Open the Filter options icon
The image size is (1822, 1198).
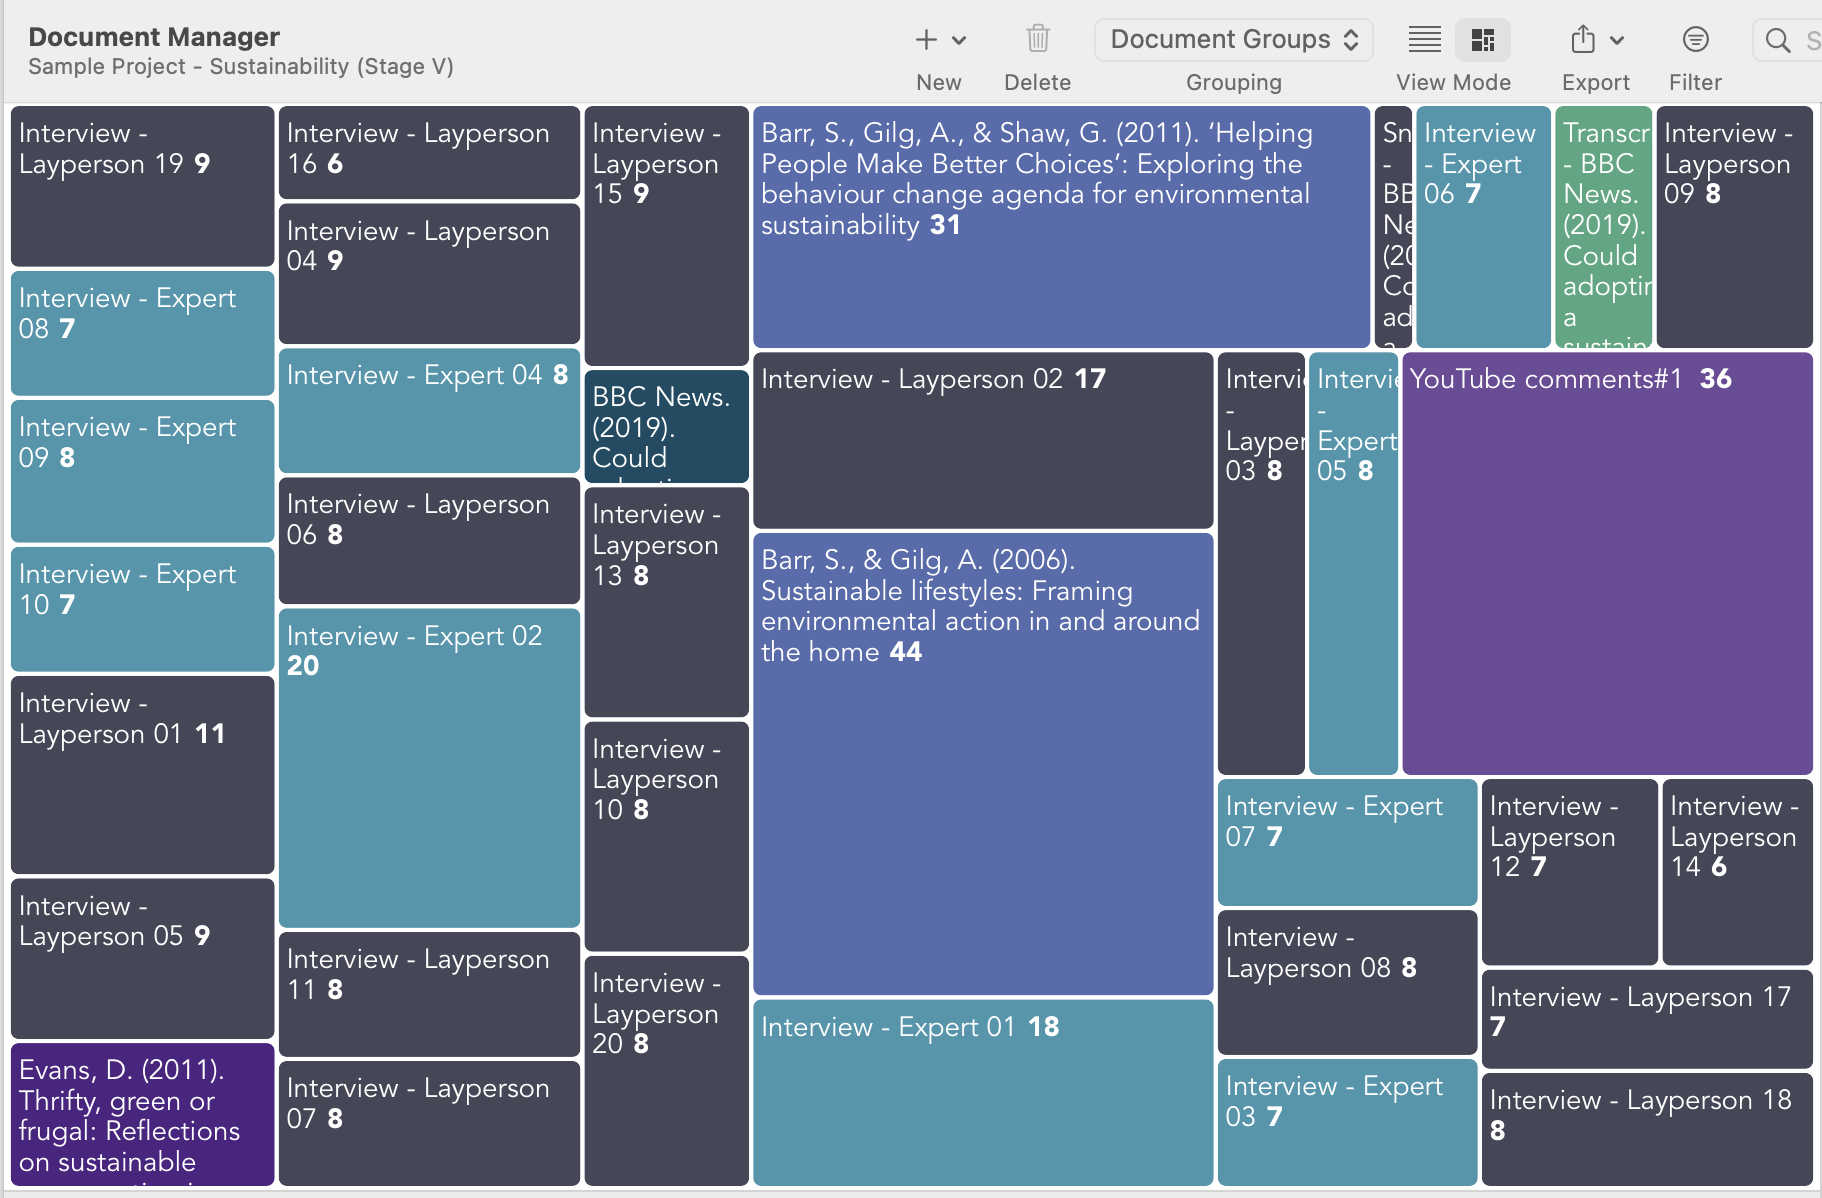click(x=1694, y=39)
